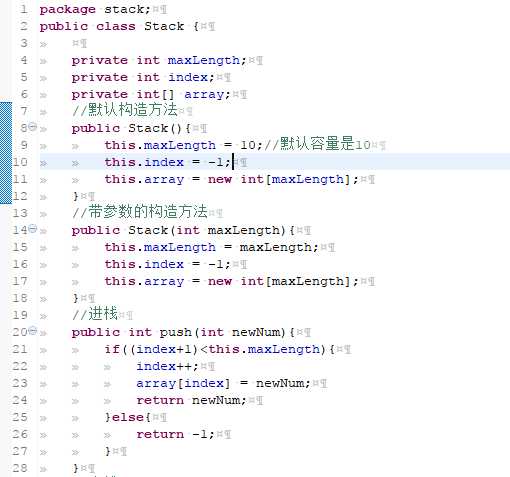Collapse the push method fold marker
The image size is (510, 477).
click(x=32, y=330)
